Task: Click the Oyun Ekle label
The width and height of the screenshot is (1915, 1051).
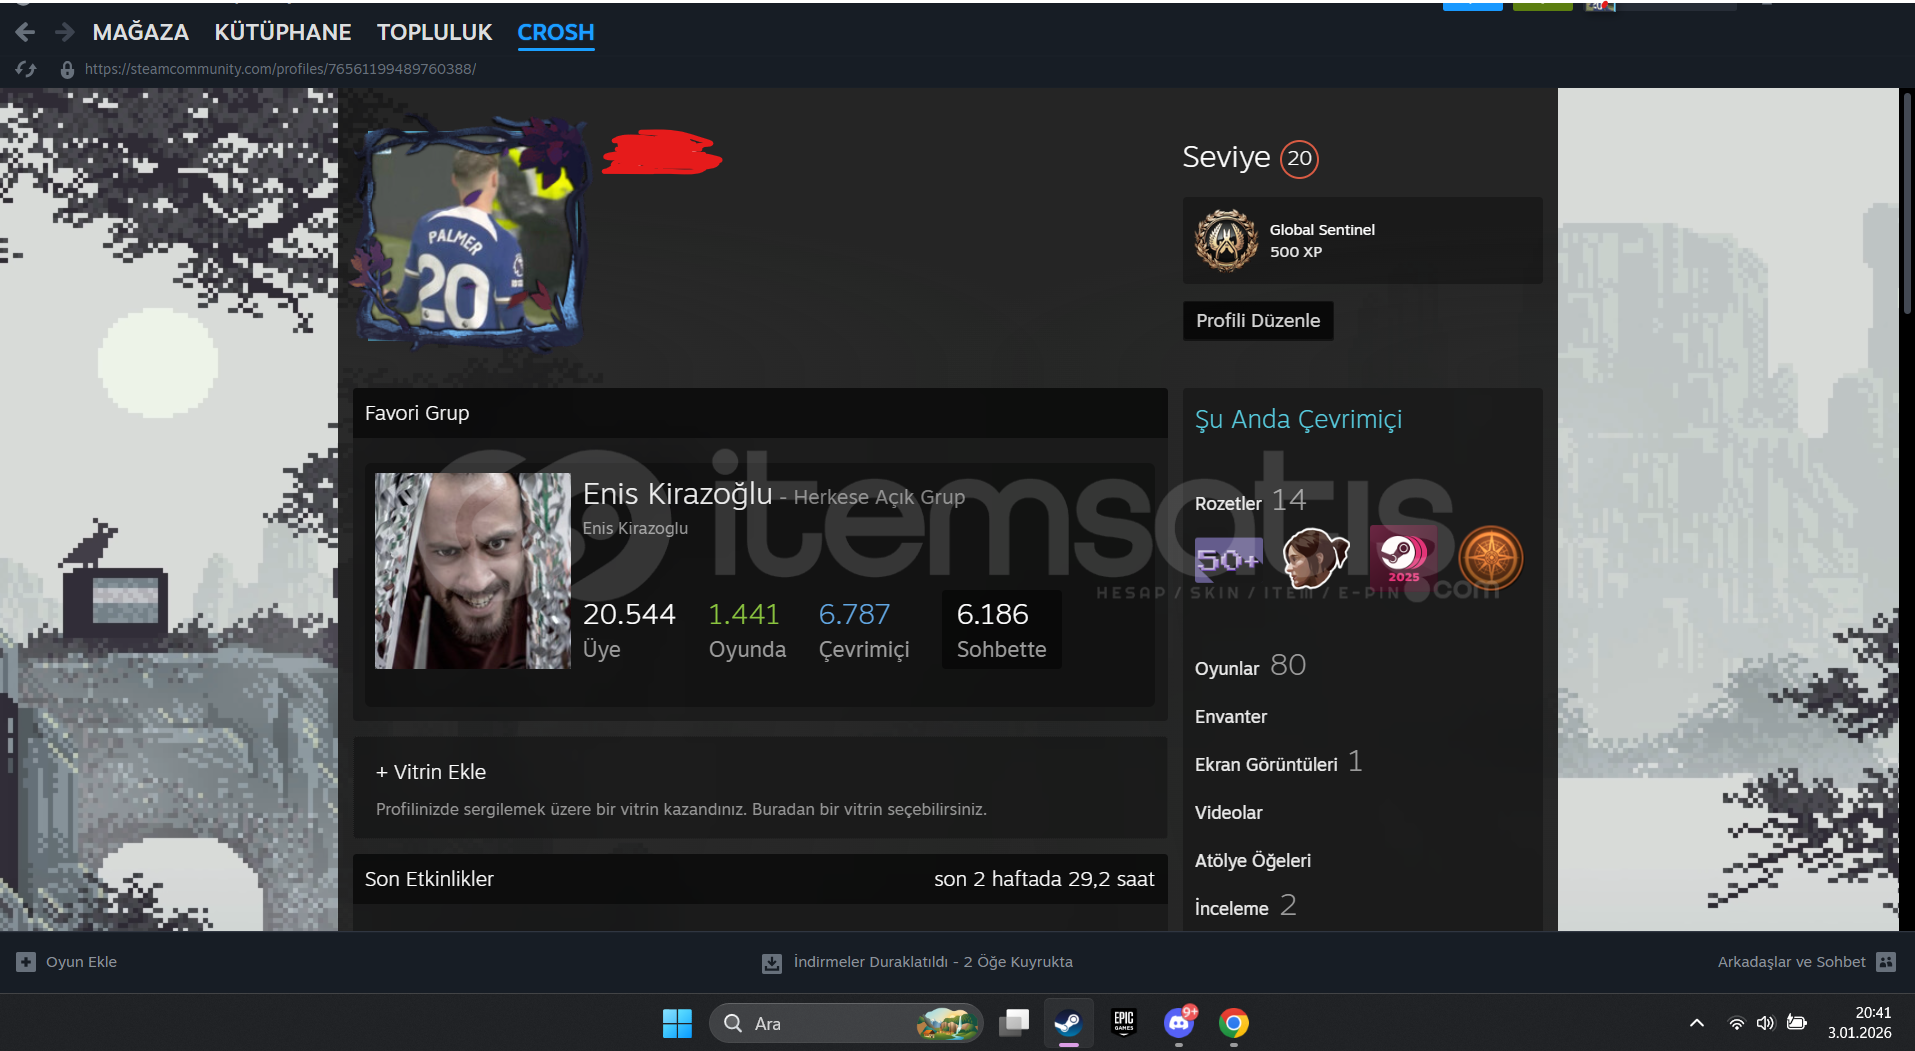Action: point(81,962)
